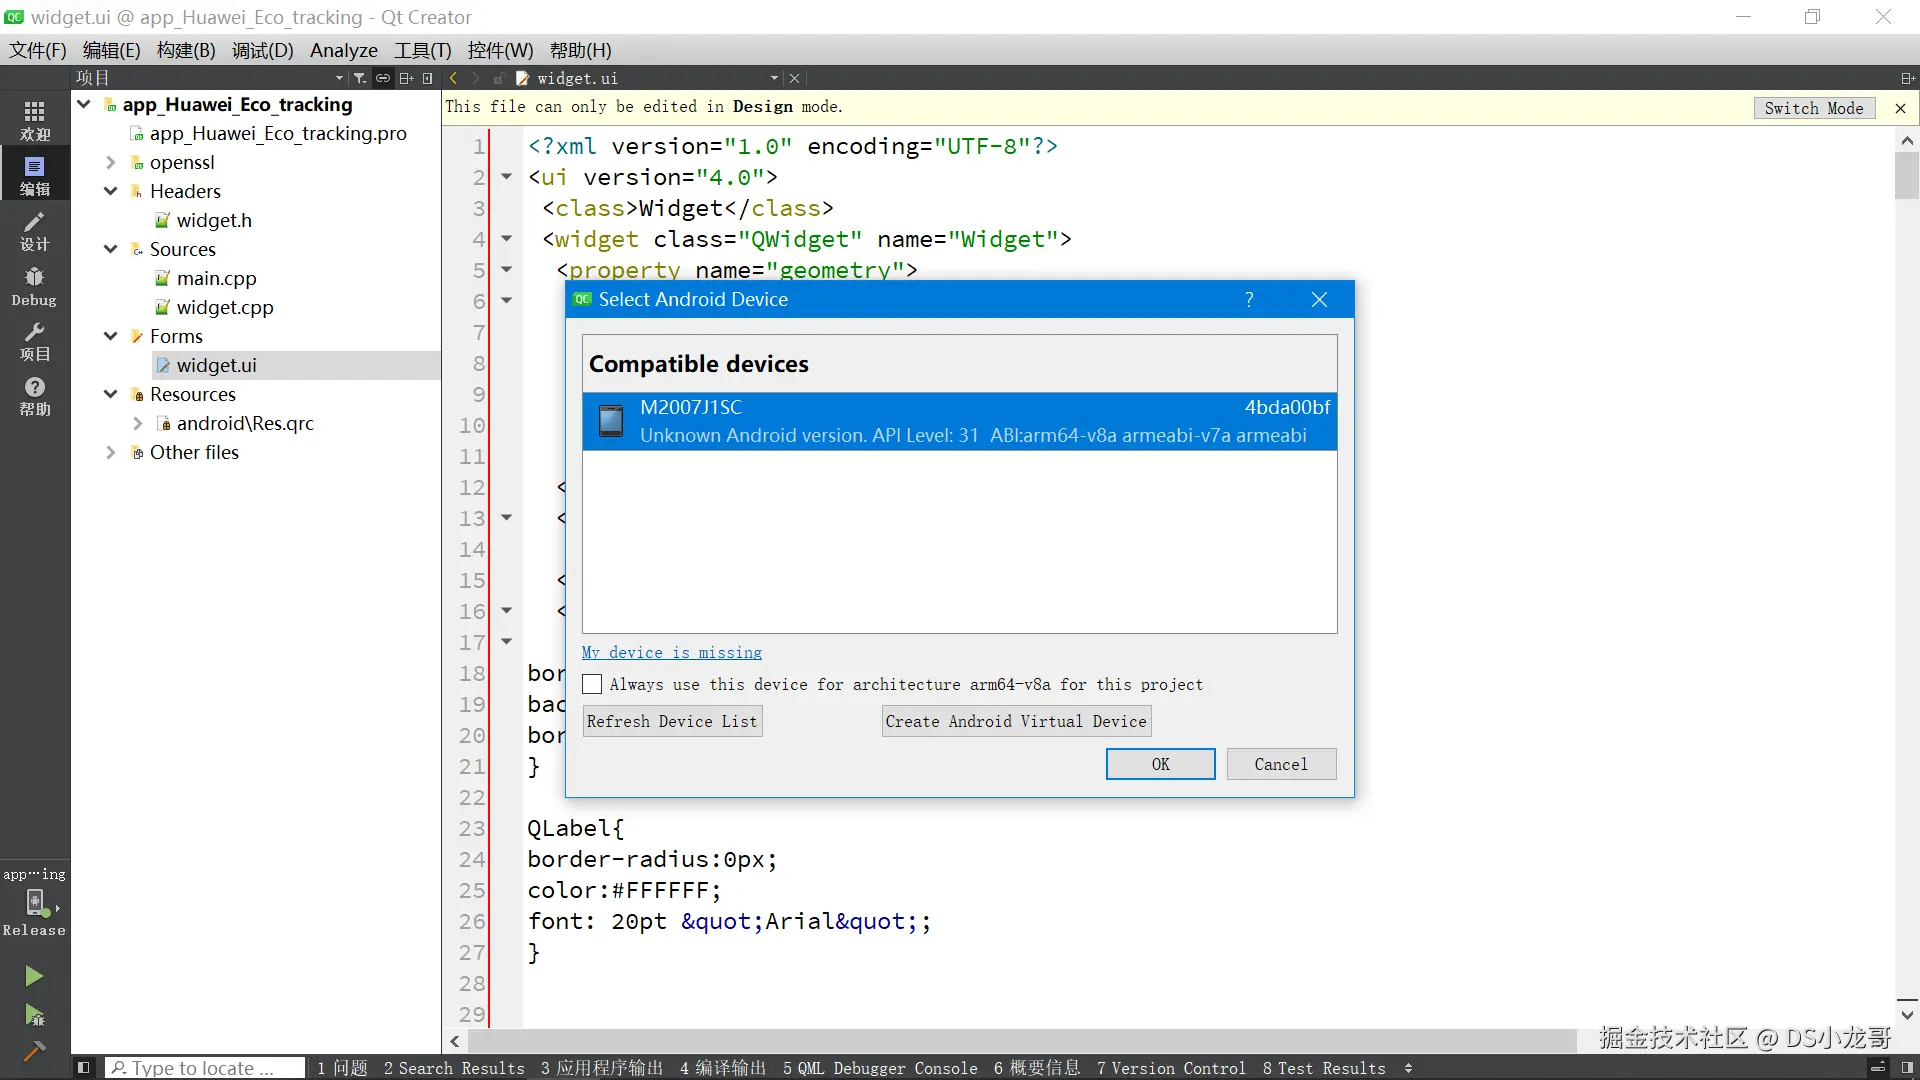Open the widget.ui document dropdown
The height and width of the screenshot is (1080, 1920).
coord(774,78)
